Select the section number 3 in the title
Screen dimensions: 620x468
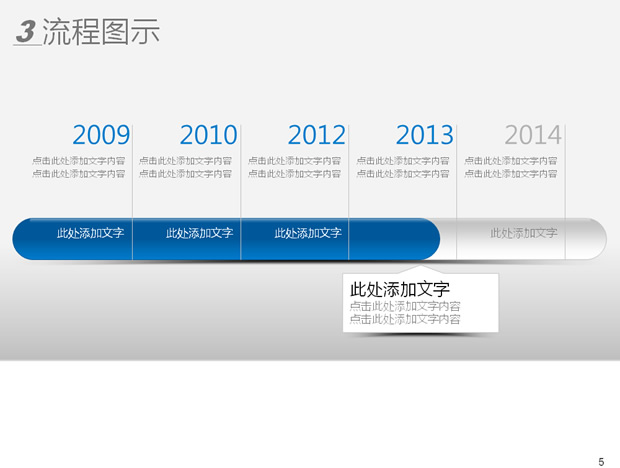26,32
